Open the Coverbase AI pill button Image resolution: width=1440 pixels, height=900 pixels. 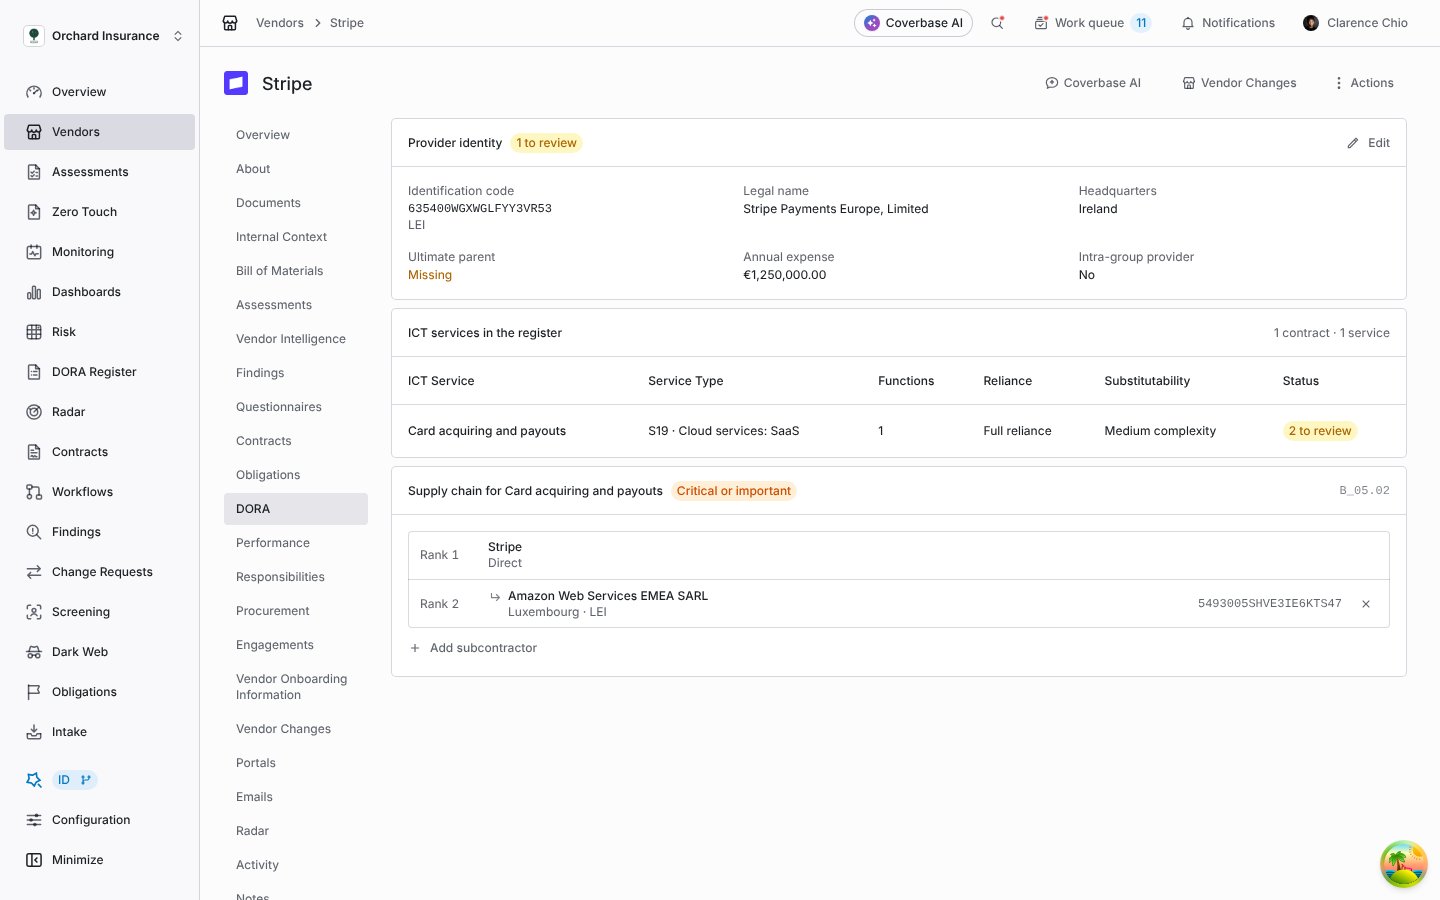point(913,23)
